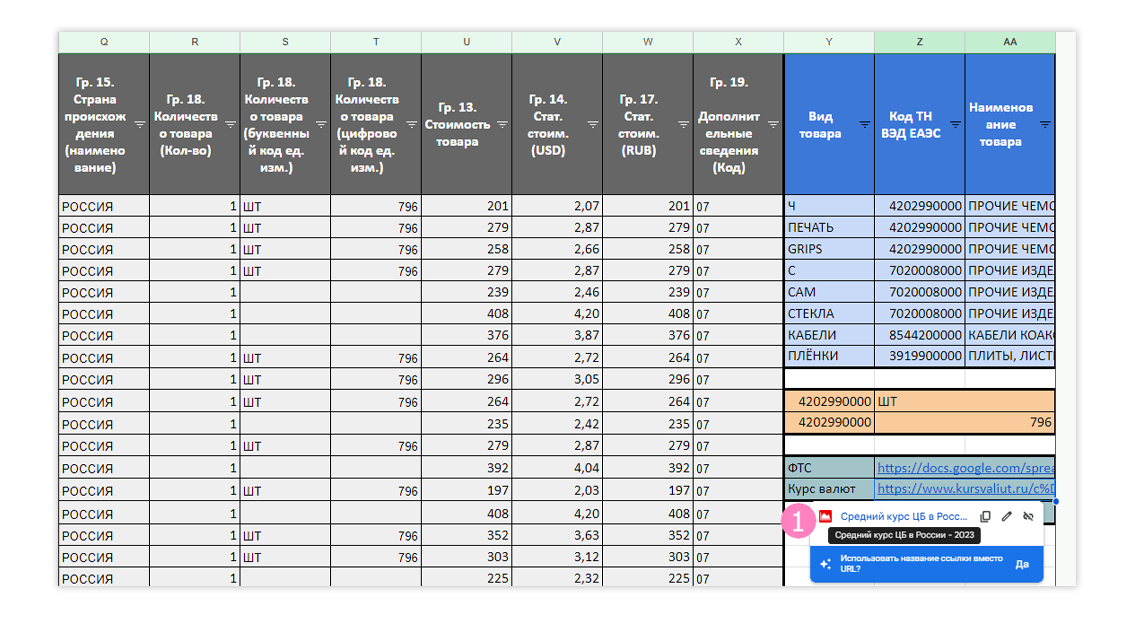
Task: Select column U header
Action: point(466,42)
